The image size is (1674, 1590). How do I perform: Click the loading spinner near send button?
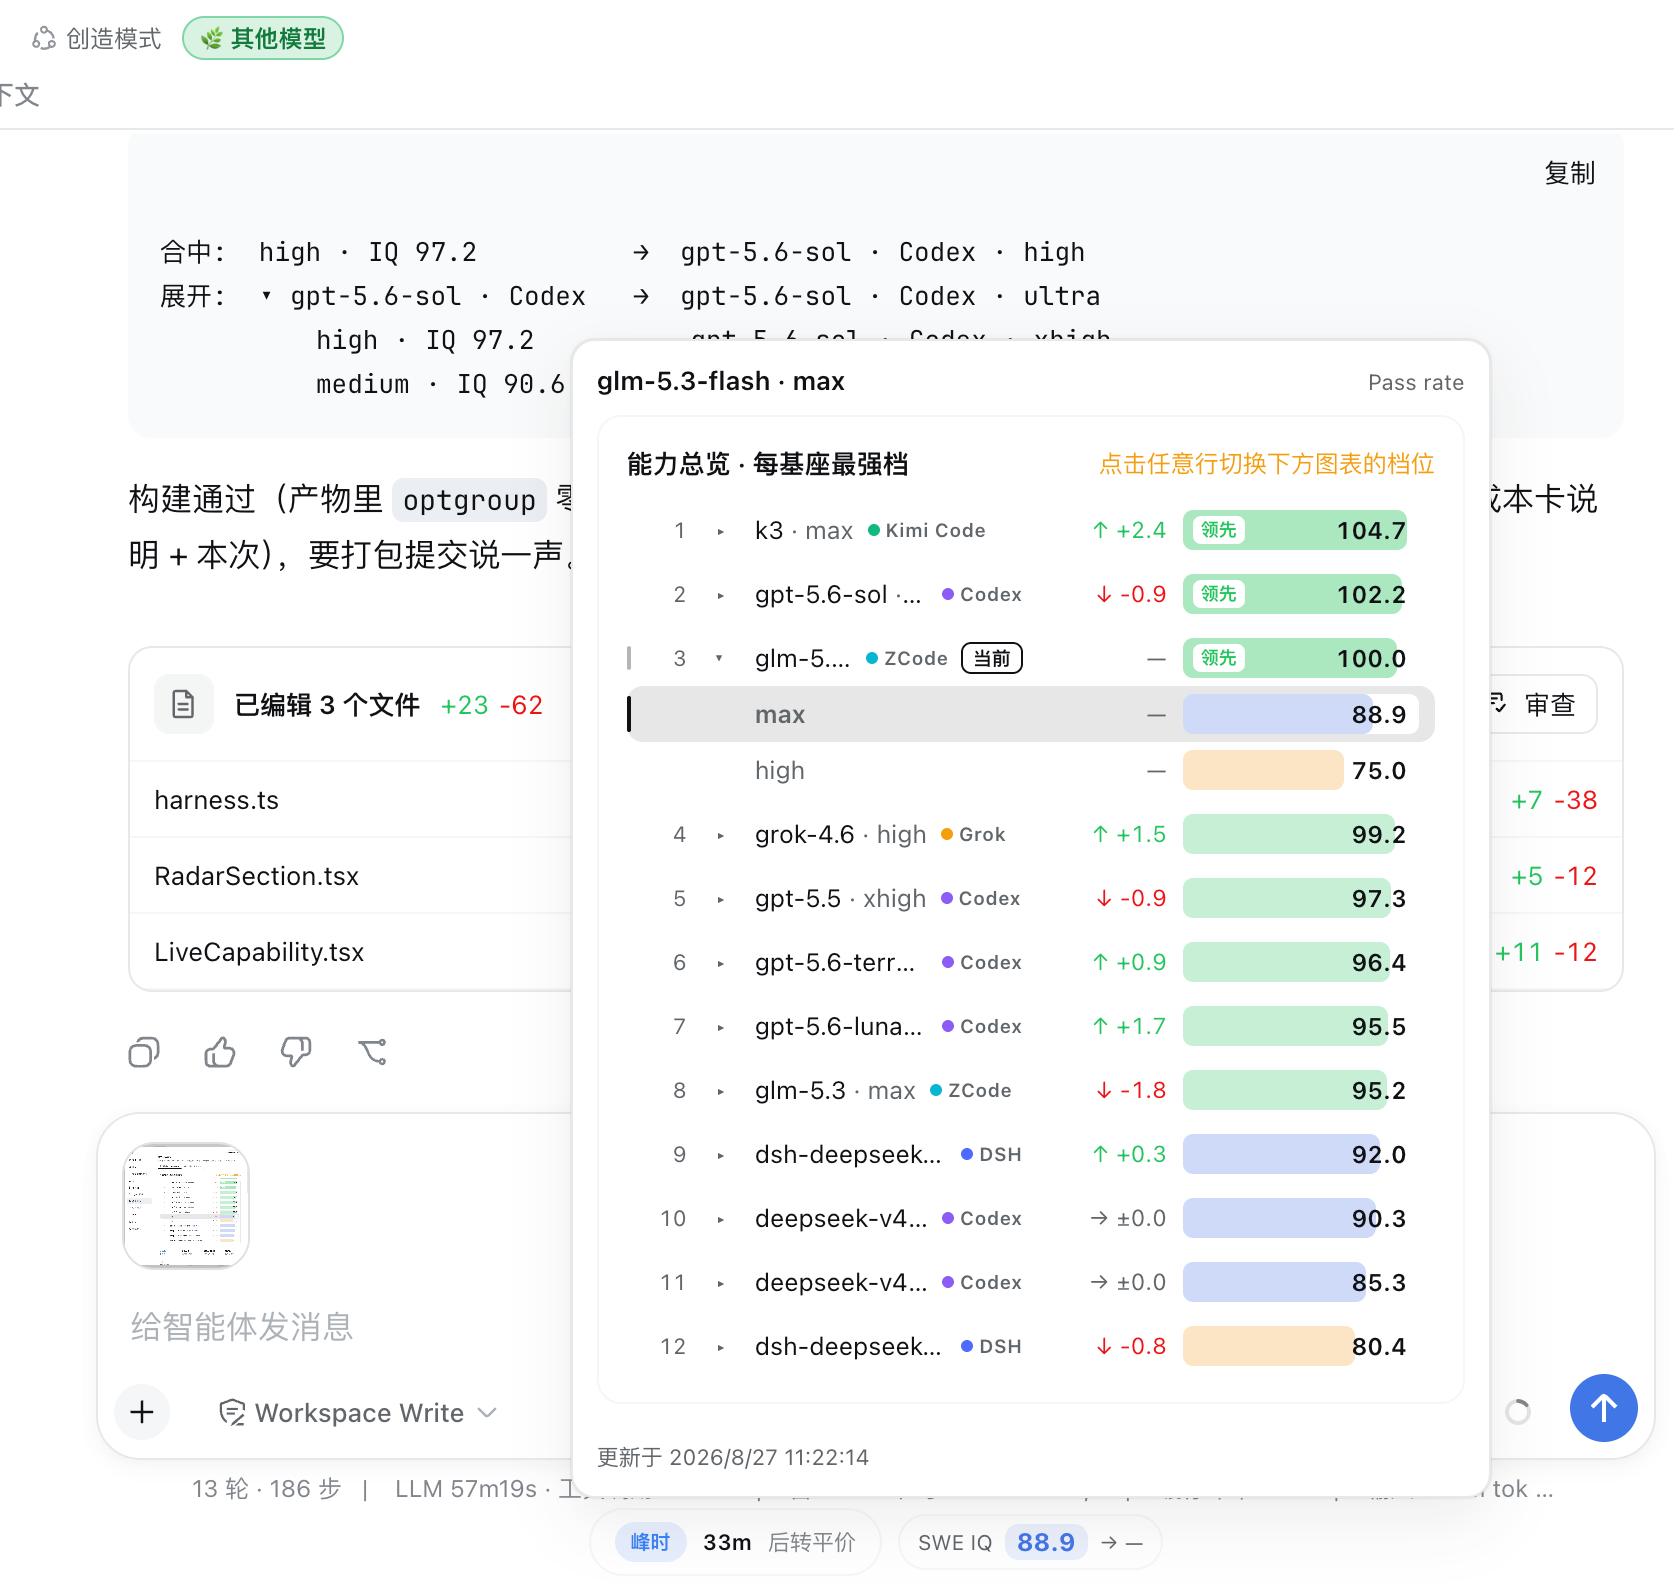pos(1517,1411)
